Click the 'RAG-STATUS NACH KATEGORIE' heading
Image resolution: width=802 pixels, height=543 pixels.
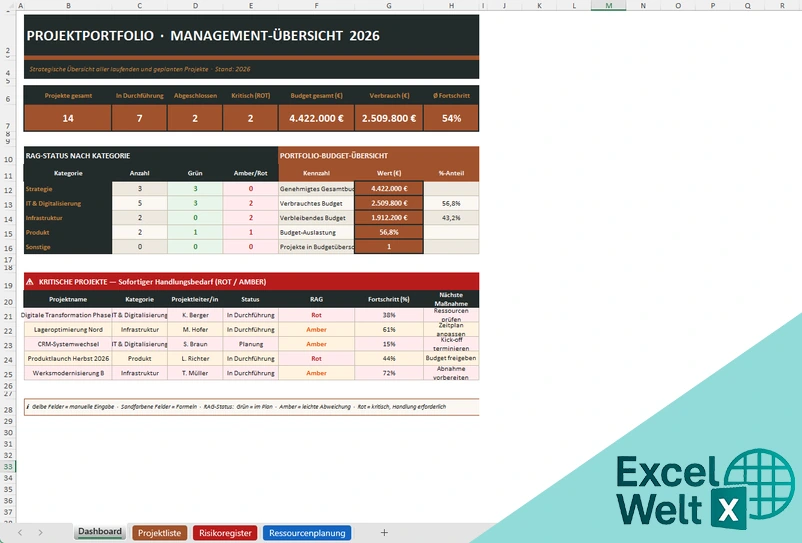click(x=78, y=155)
